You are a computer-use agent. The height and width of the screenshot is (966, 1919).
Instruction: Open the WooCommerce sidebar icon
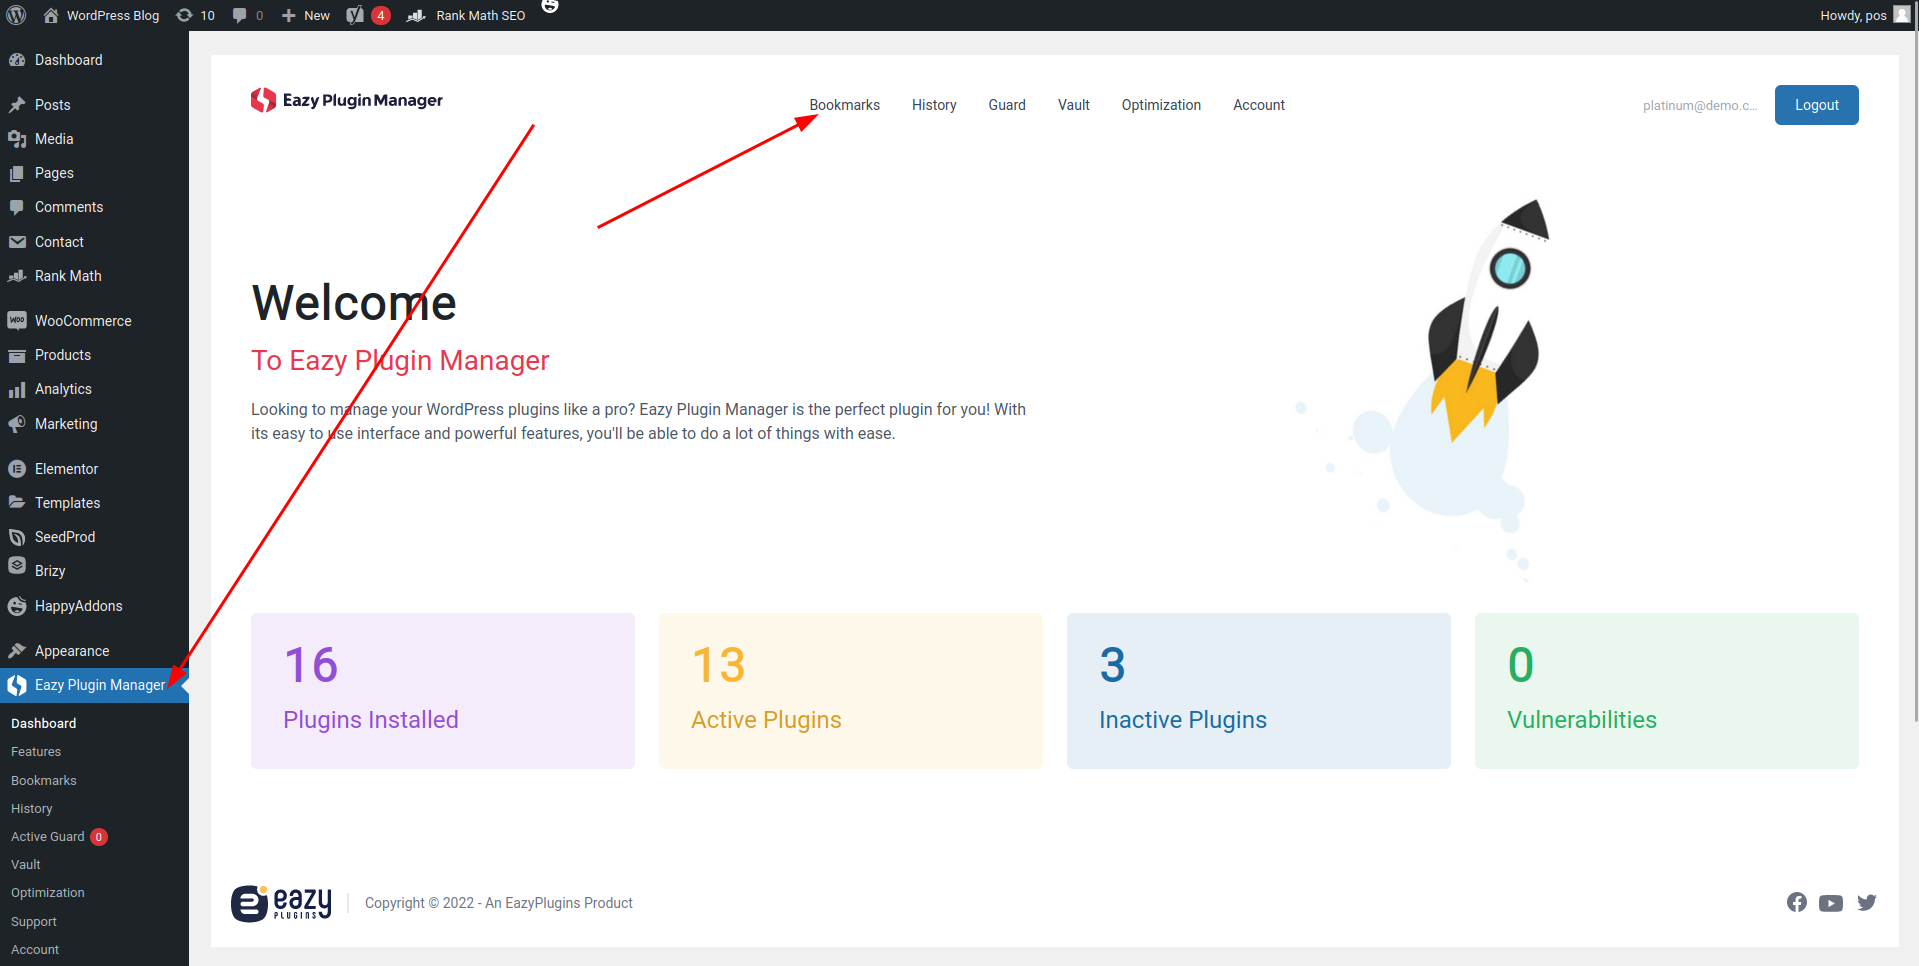(x=17, y=320)
